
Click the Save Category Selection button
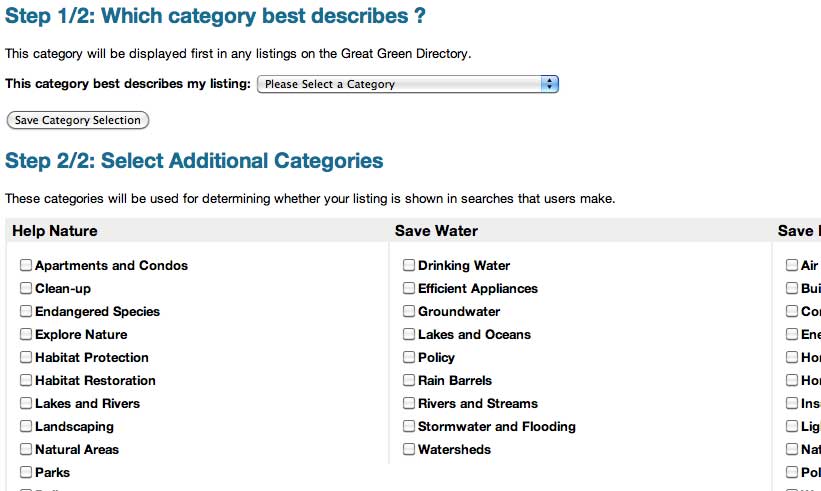pos(78,120)
